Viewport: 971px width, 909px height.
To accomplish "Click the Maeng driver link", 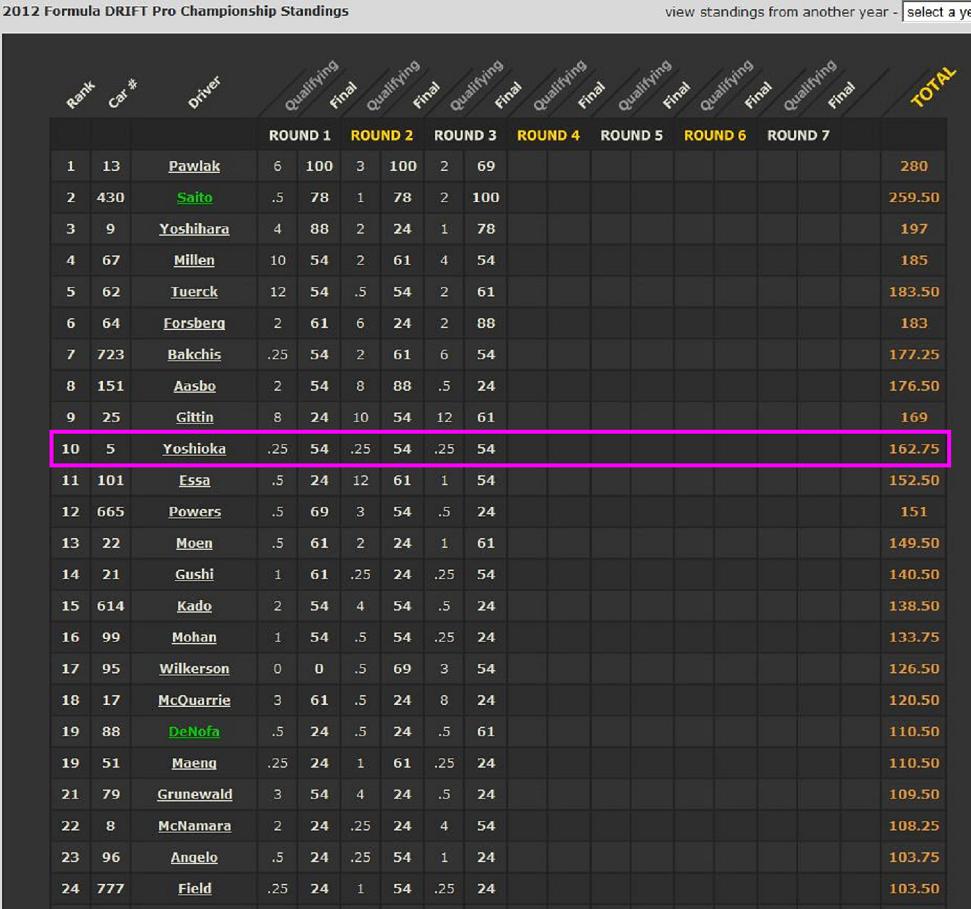I will pyautogui.click(x=194, y=763).
